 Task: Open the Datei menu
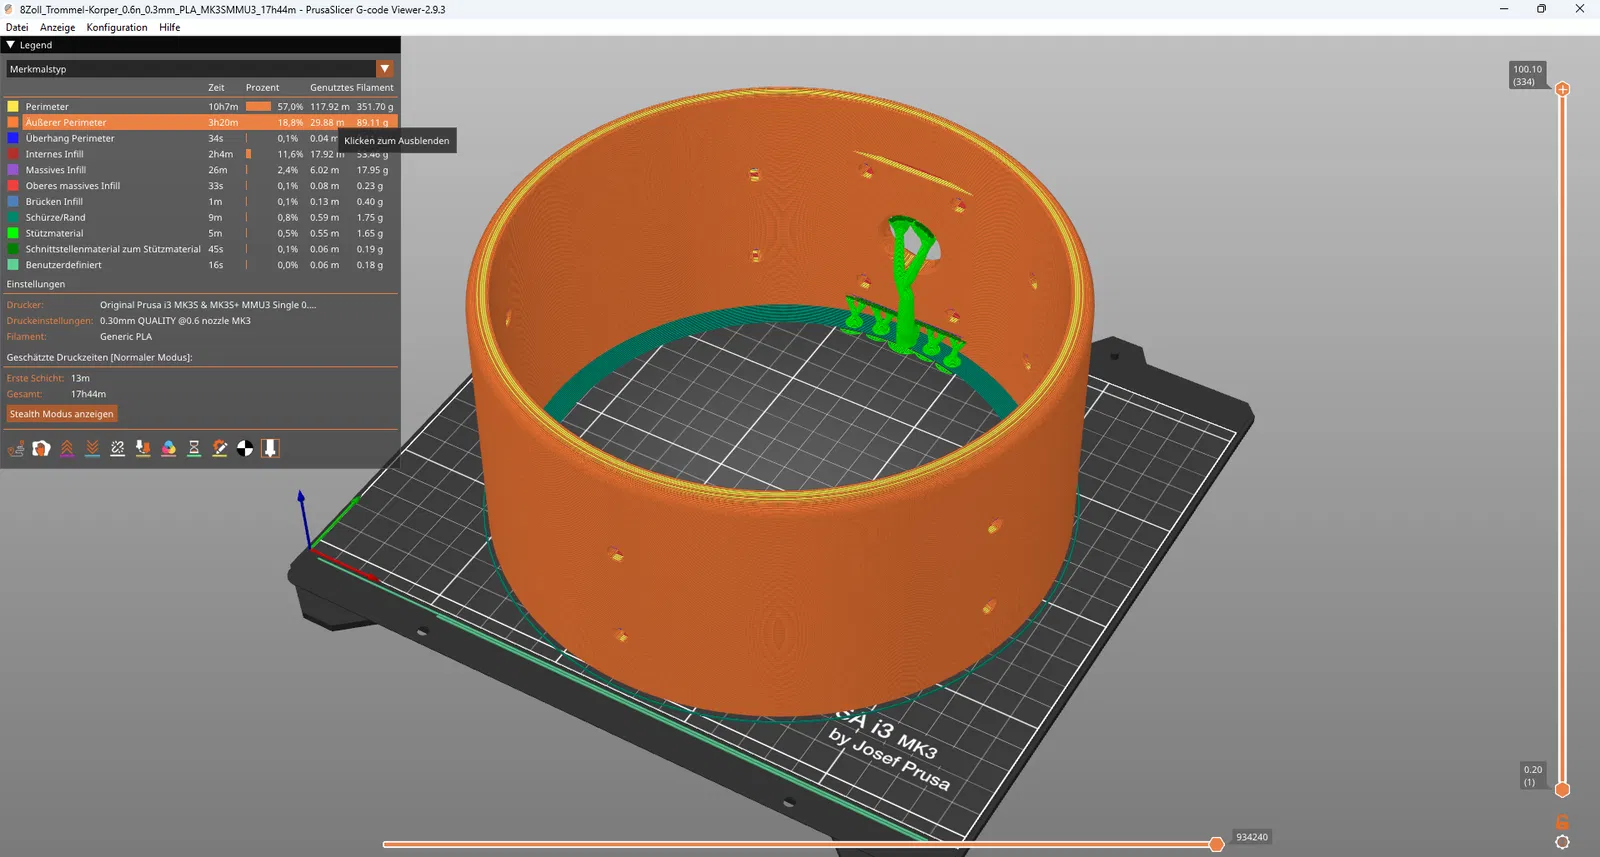pyautogui.click(x=17, y=27)
